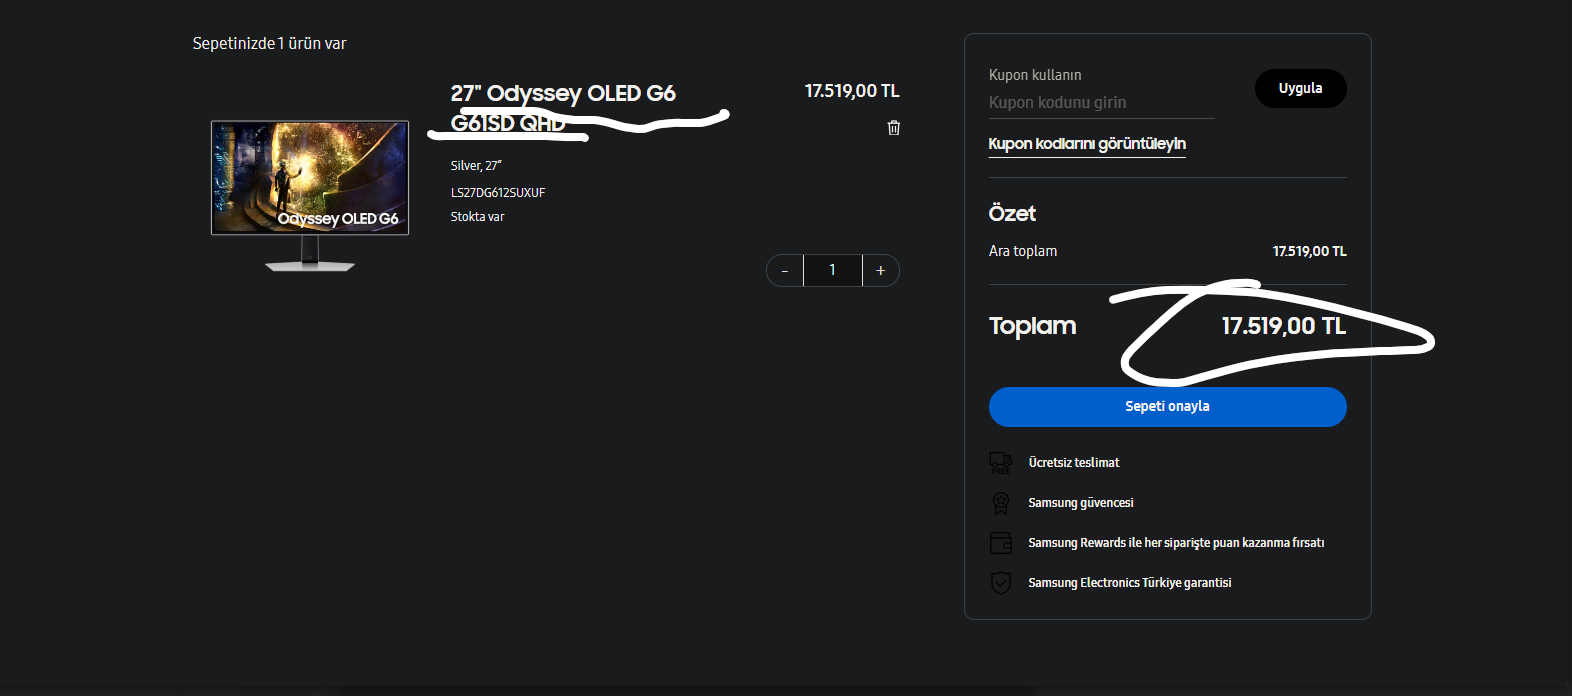Screen dimensions: 1572x696
Task: Confirm cart with Sepeti onayla button
Action: point(1167,407)
